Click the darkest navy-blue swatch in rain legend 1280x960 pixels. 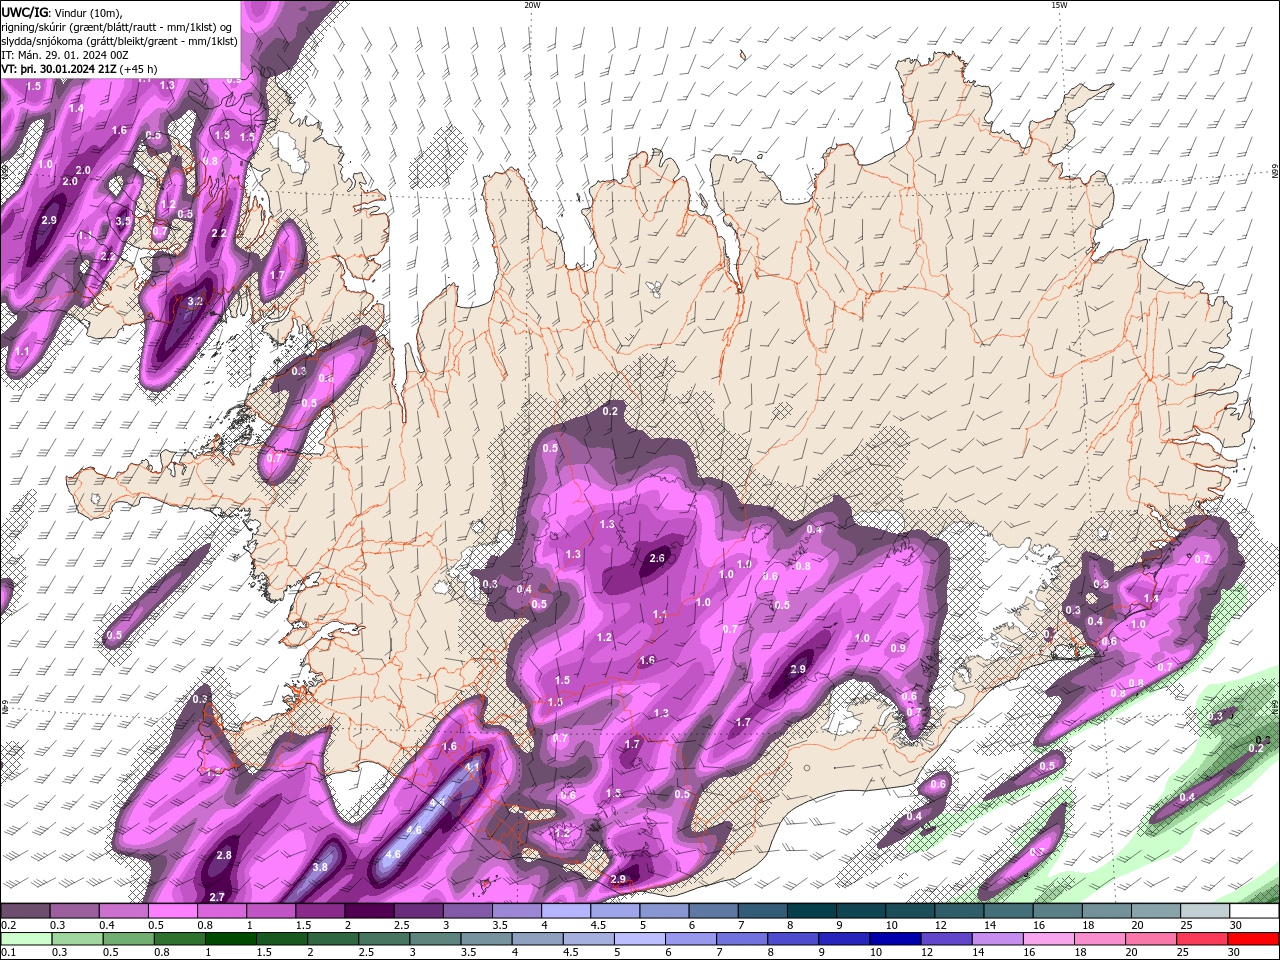click(x=893, y=939)
